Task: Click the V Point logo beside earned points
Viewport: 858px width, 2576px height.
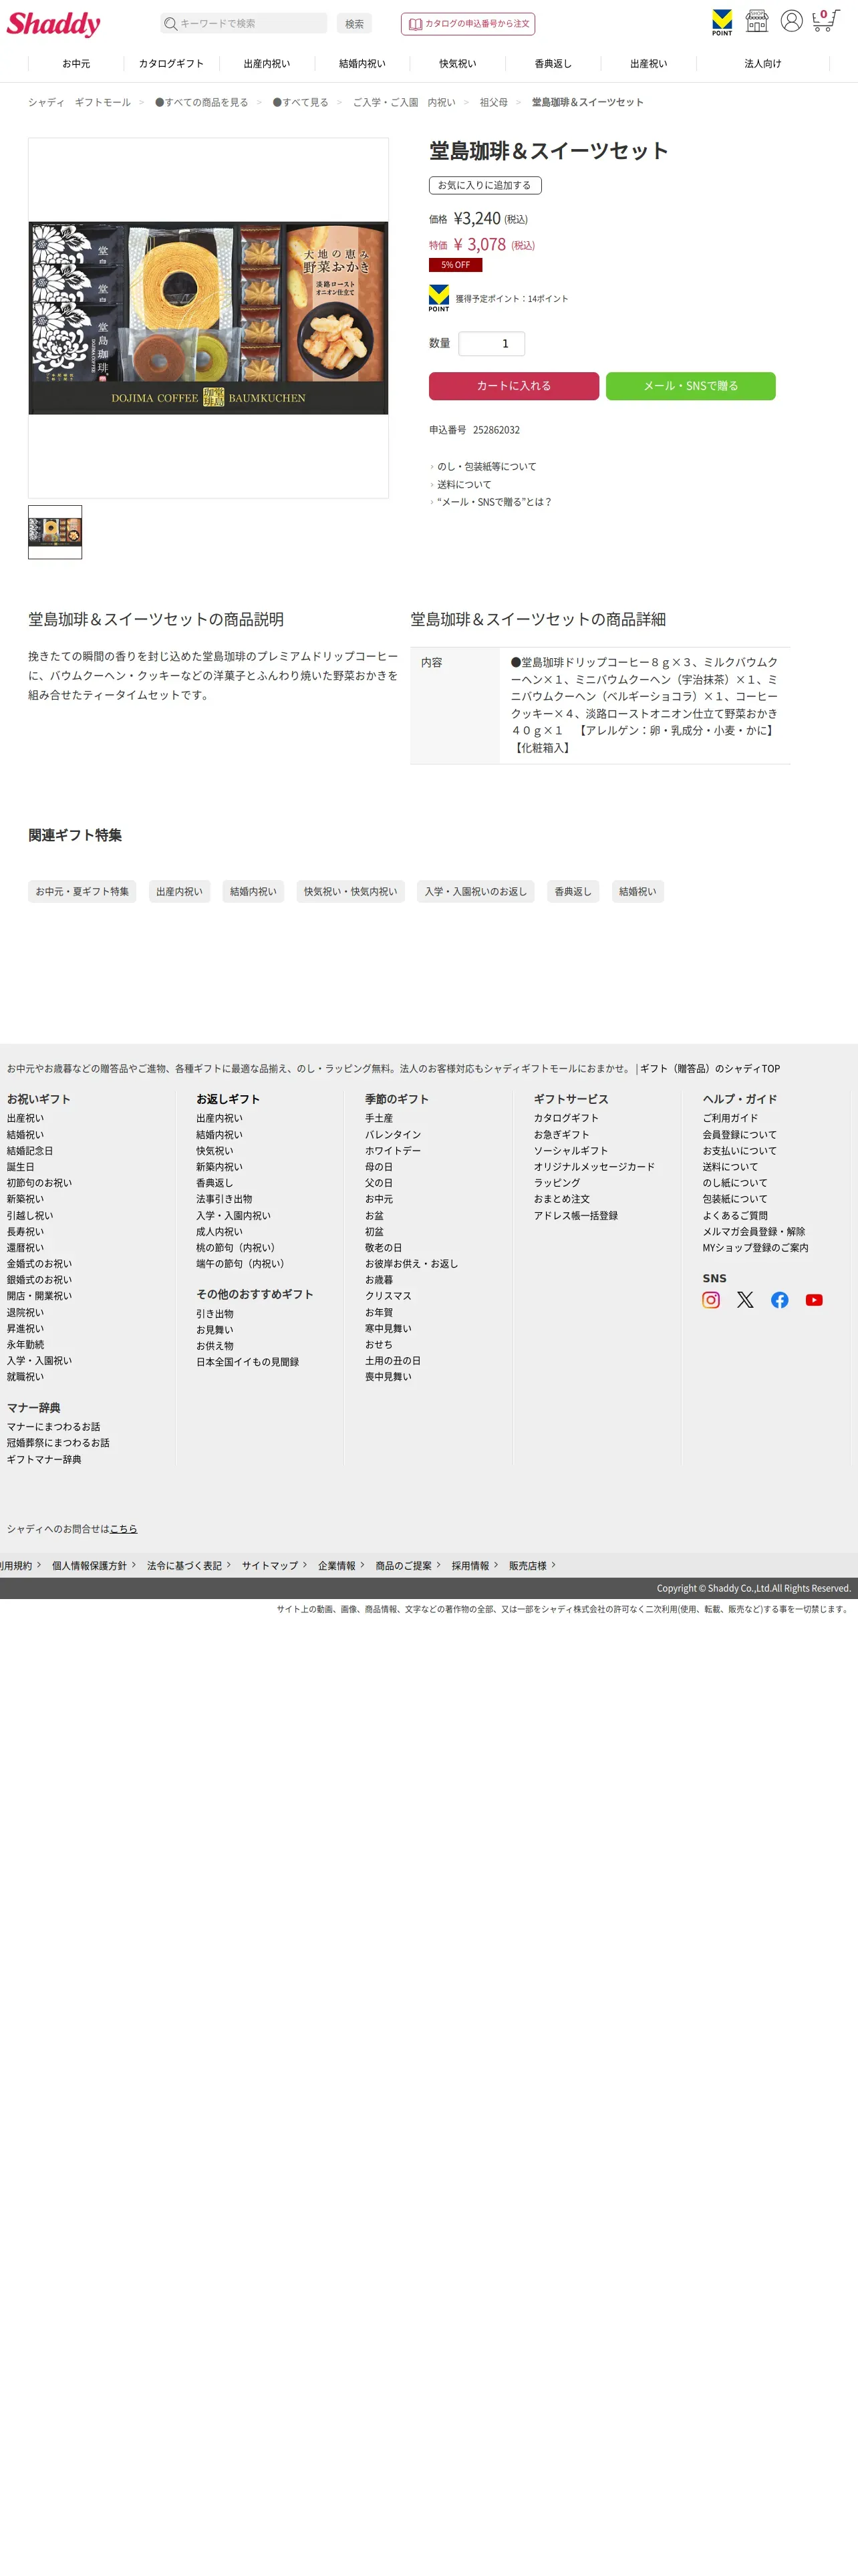Action: [x=439, y=298]
